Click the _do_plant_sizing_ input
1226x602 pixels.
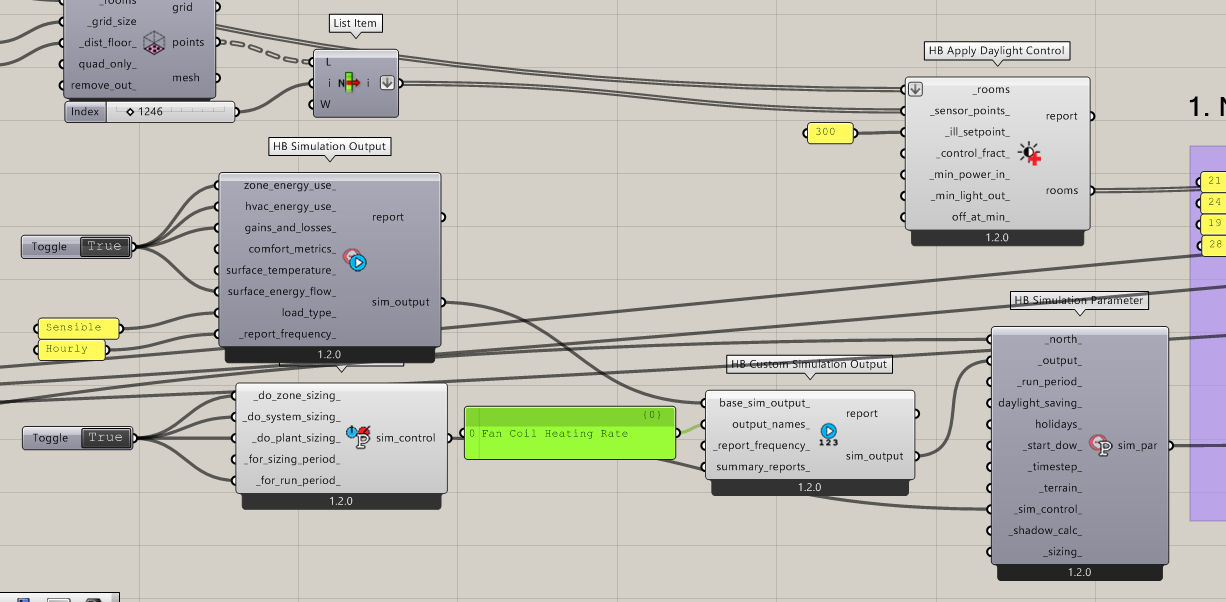tap(297, 438)
